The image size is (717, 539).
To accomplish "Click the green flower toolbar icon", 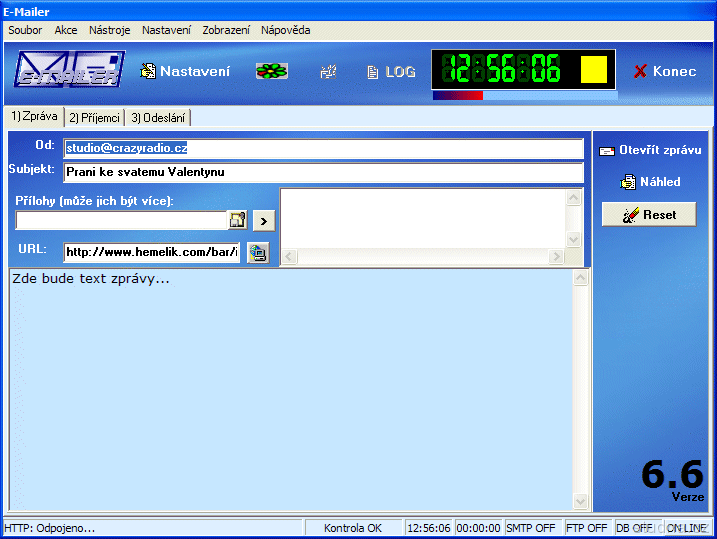I will point(272,71).
